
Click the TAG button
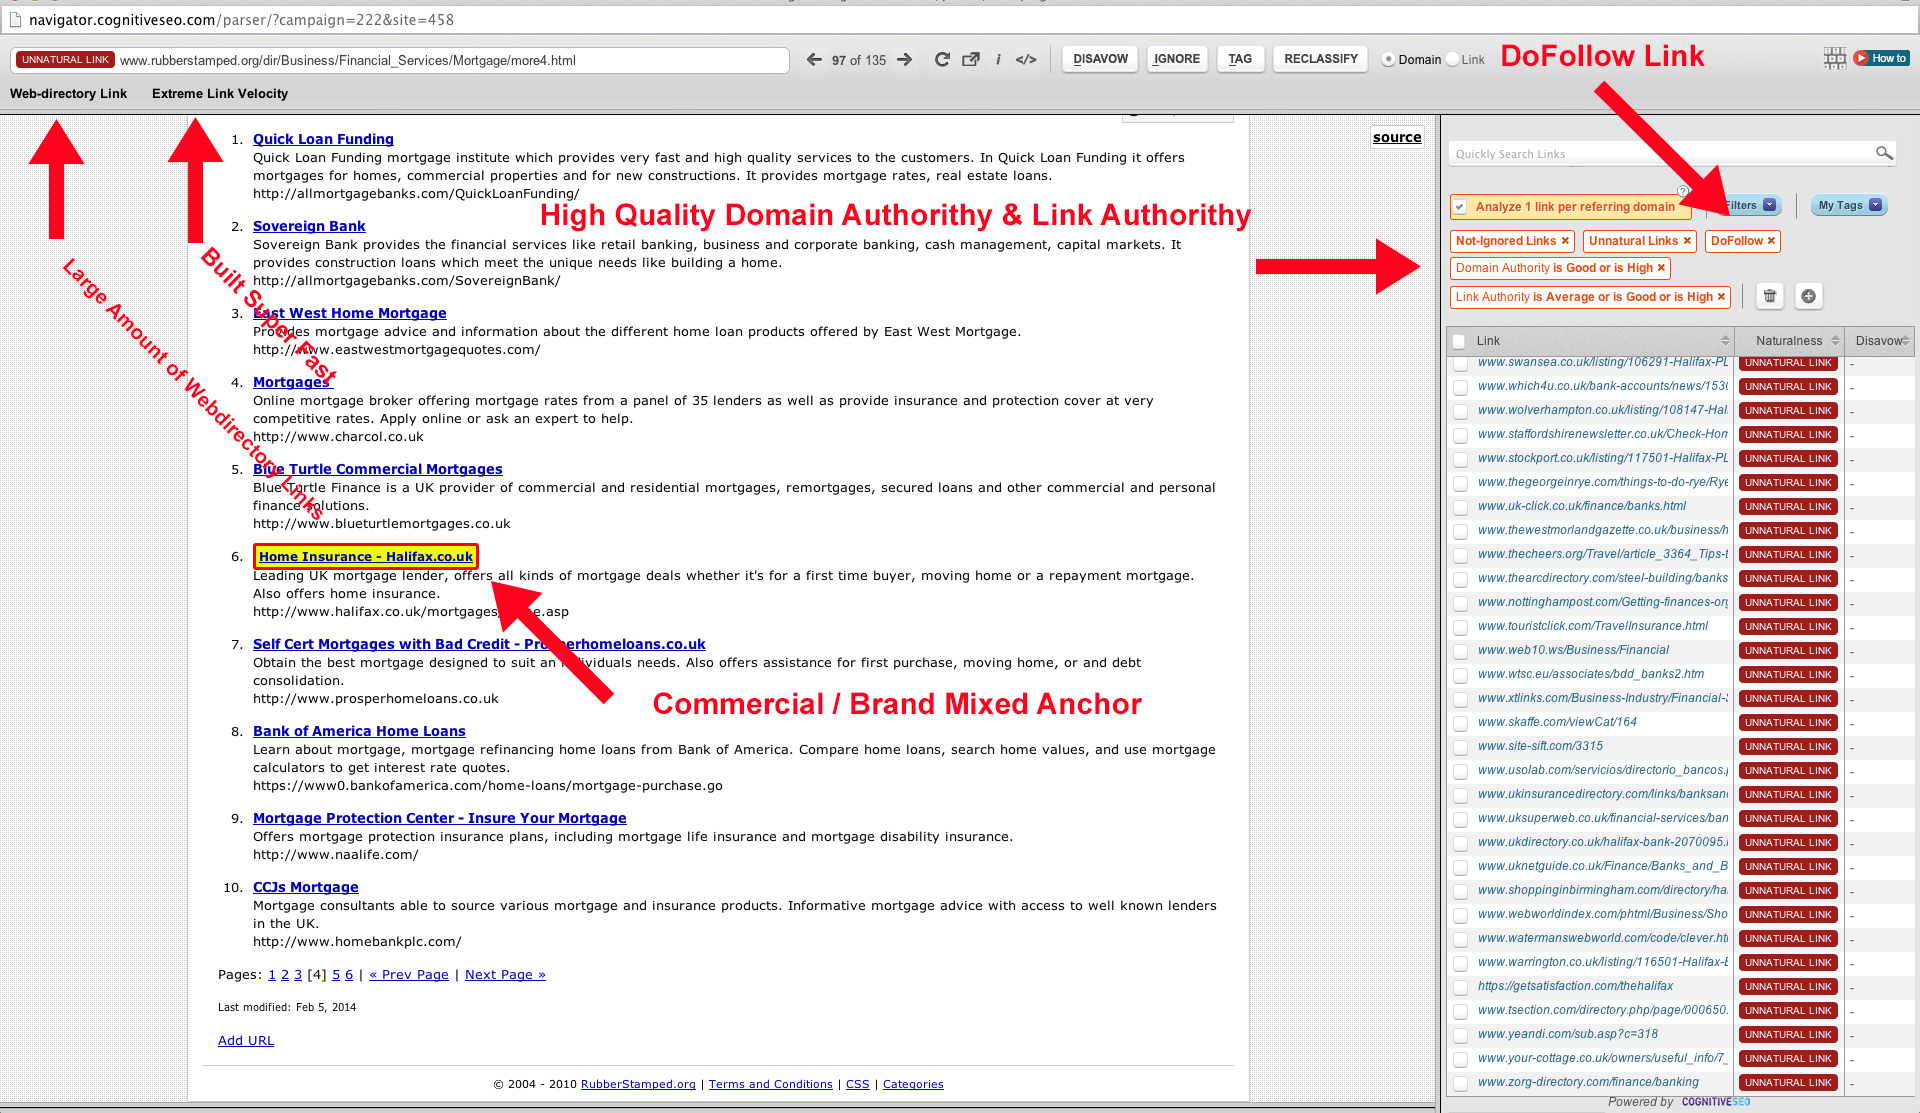(x=1240, y=59)
